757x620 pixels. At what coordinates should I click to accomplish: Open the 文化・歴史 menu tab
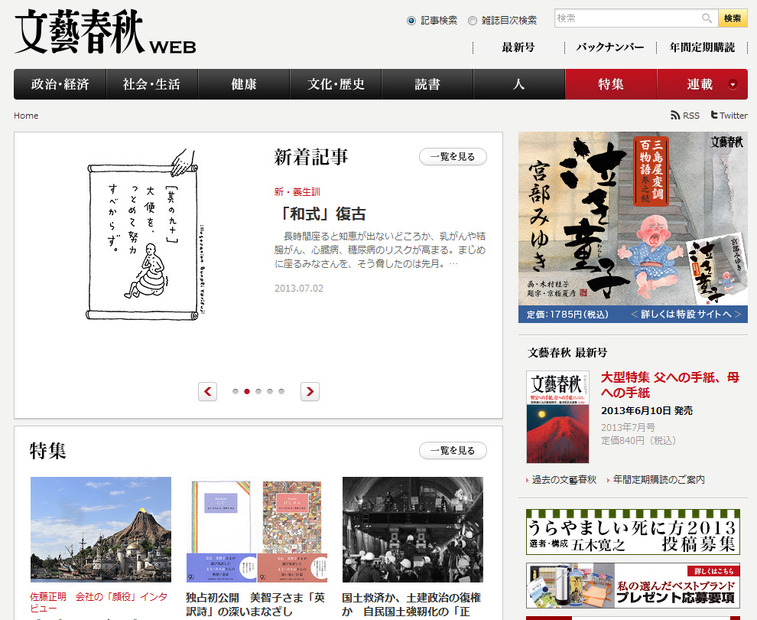[336, 84]
